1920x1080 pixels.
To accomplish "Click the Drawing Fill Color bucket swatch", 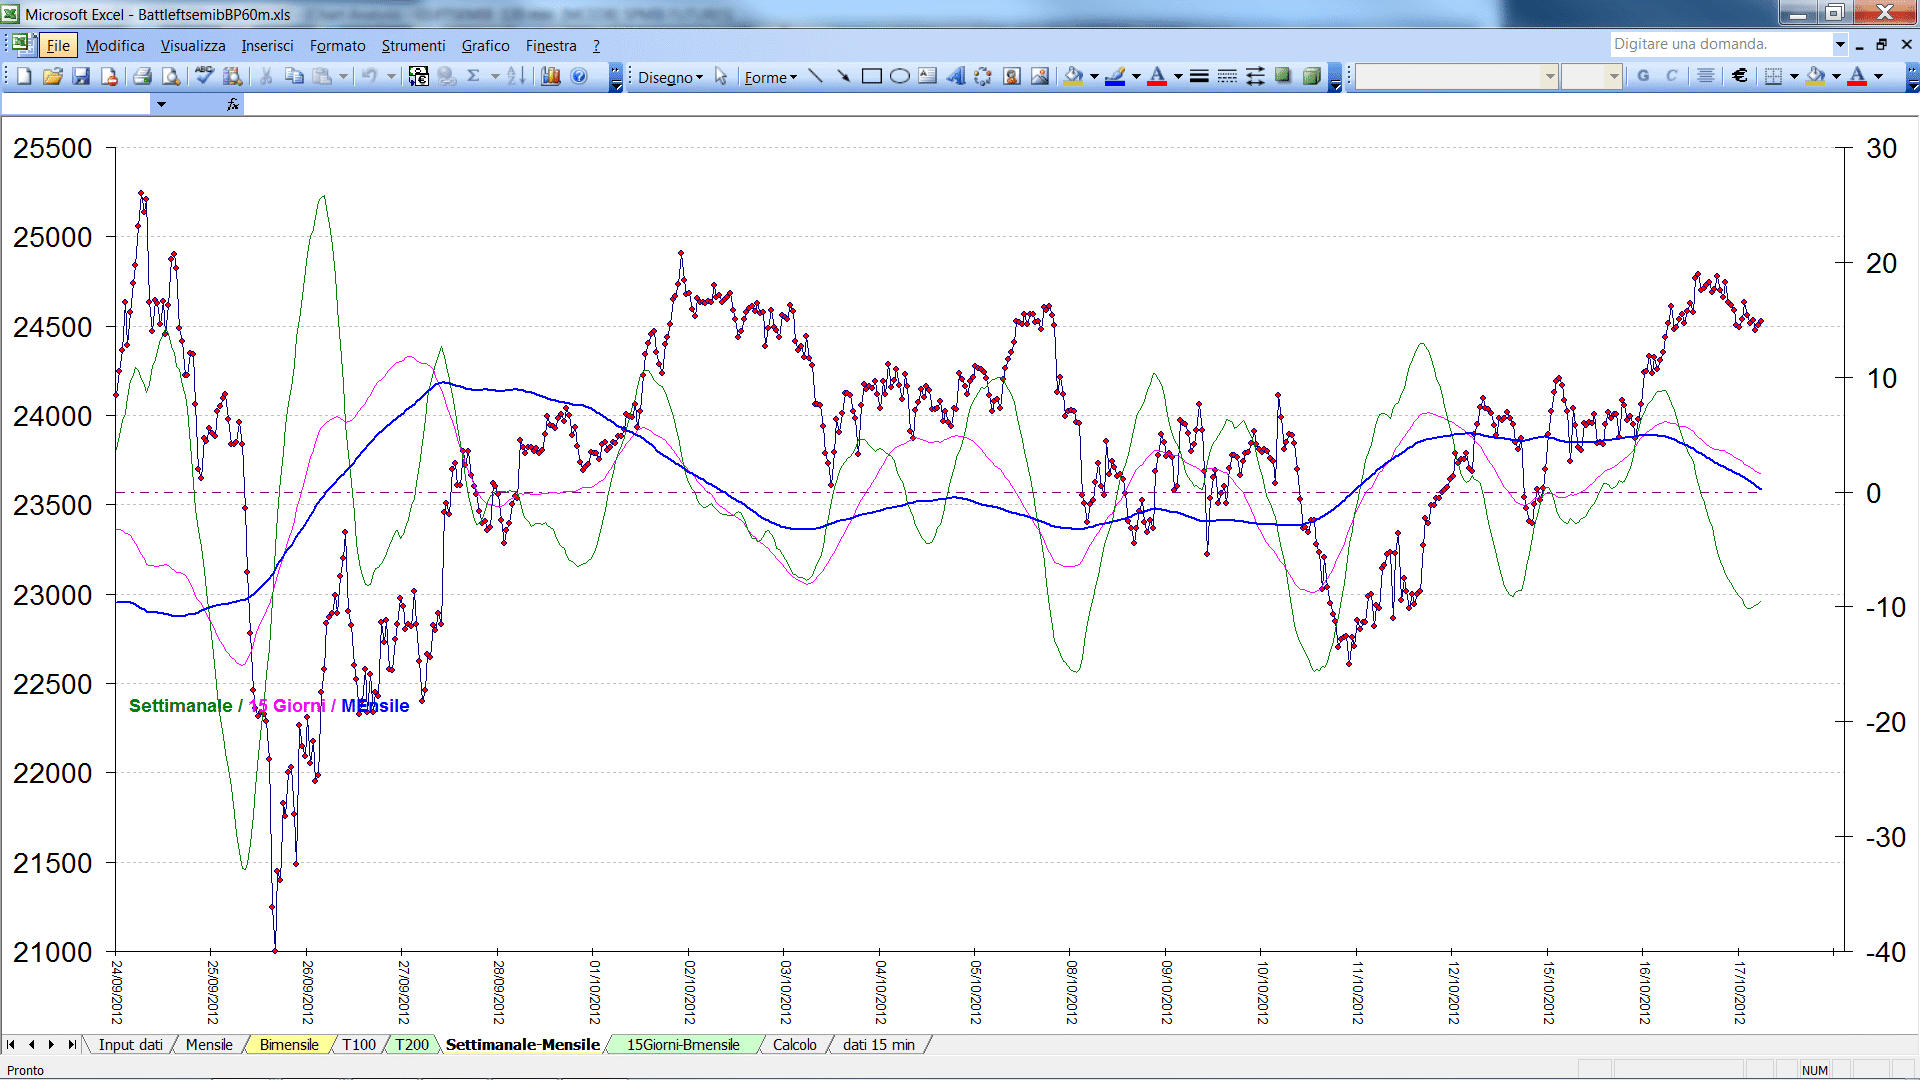I will 1074,76.
